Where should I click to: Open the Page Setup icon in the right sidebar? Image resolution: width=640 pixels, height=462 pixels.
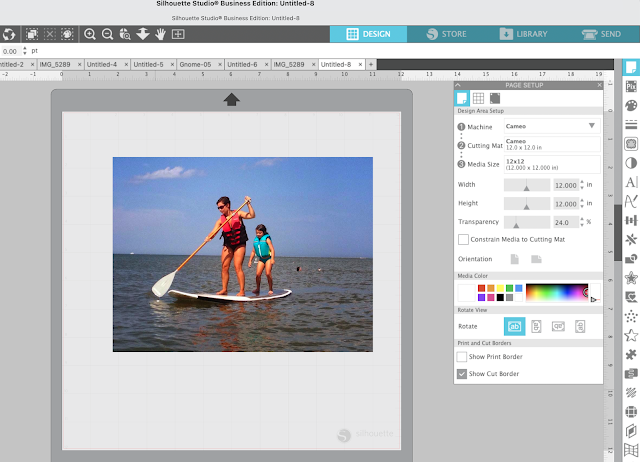coord(631,67)
